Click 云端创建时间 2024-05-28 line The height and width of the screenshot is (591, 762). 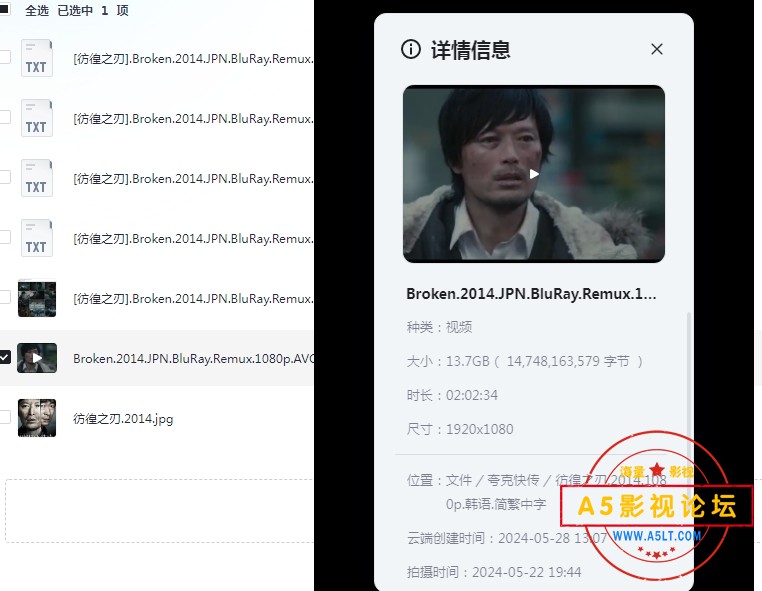tap(507, 538)
